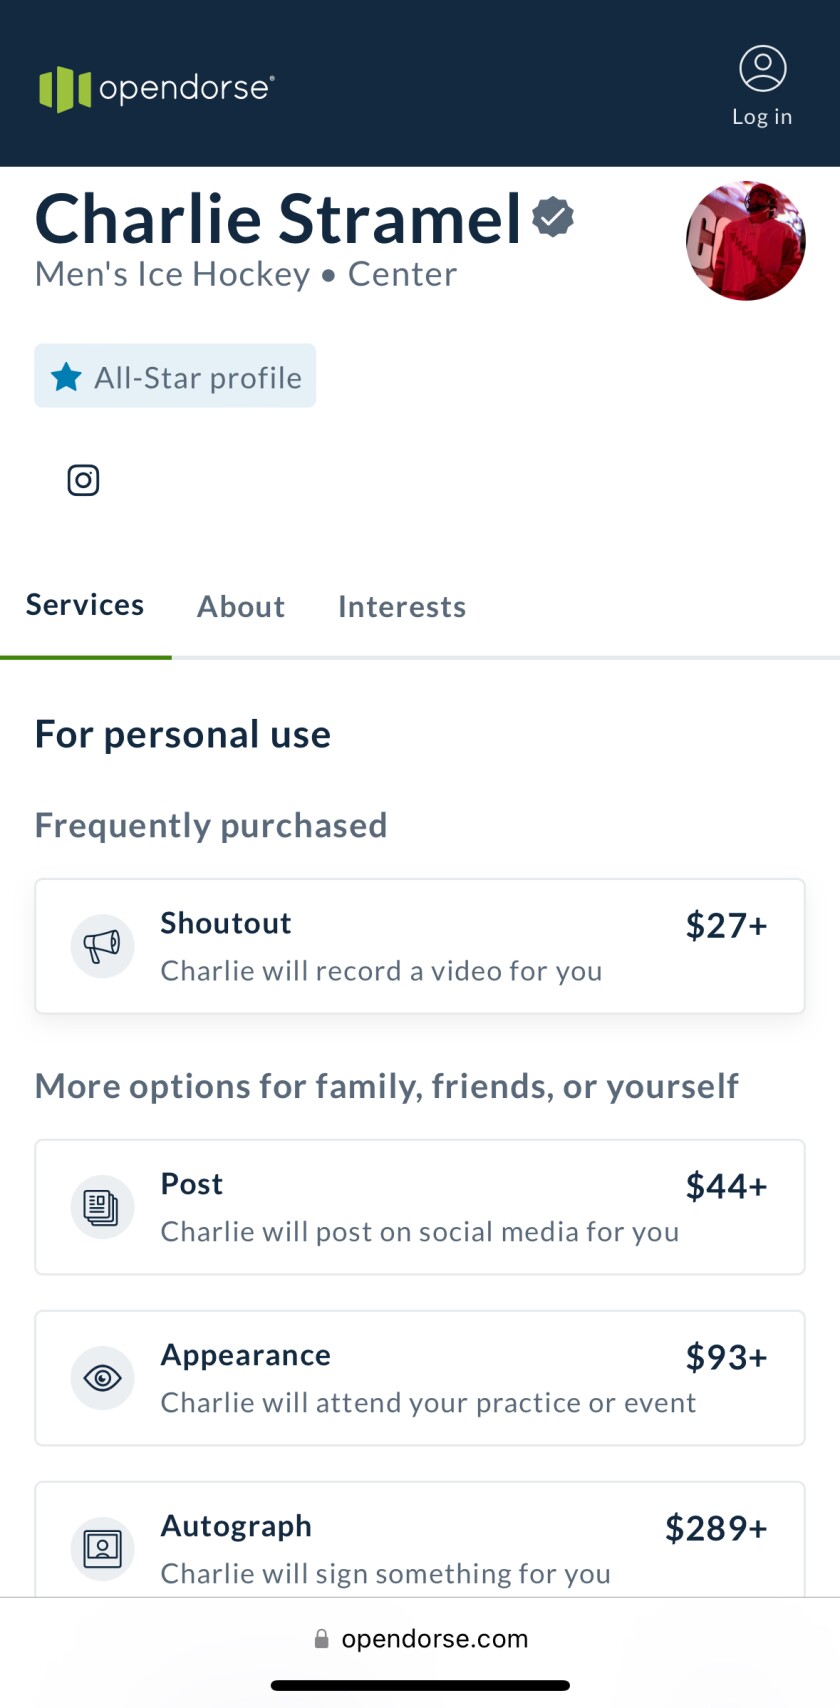The image size is (840, 1708).
Task: Open the Log in user icon
Action: pyautogui.click(x=762, y=69)
